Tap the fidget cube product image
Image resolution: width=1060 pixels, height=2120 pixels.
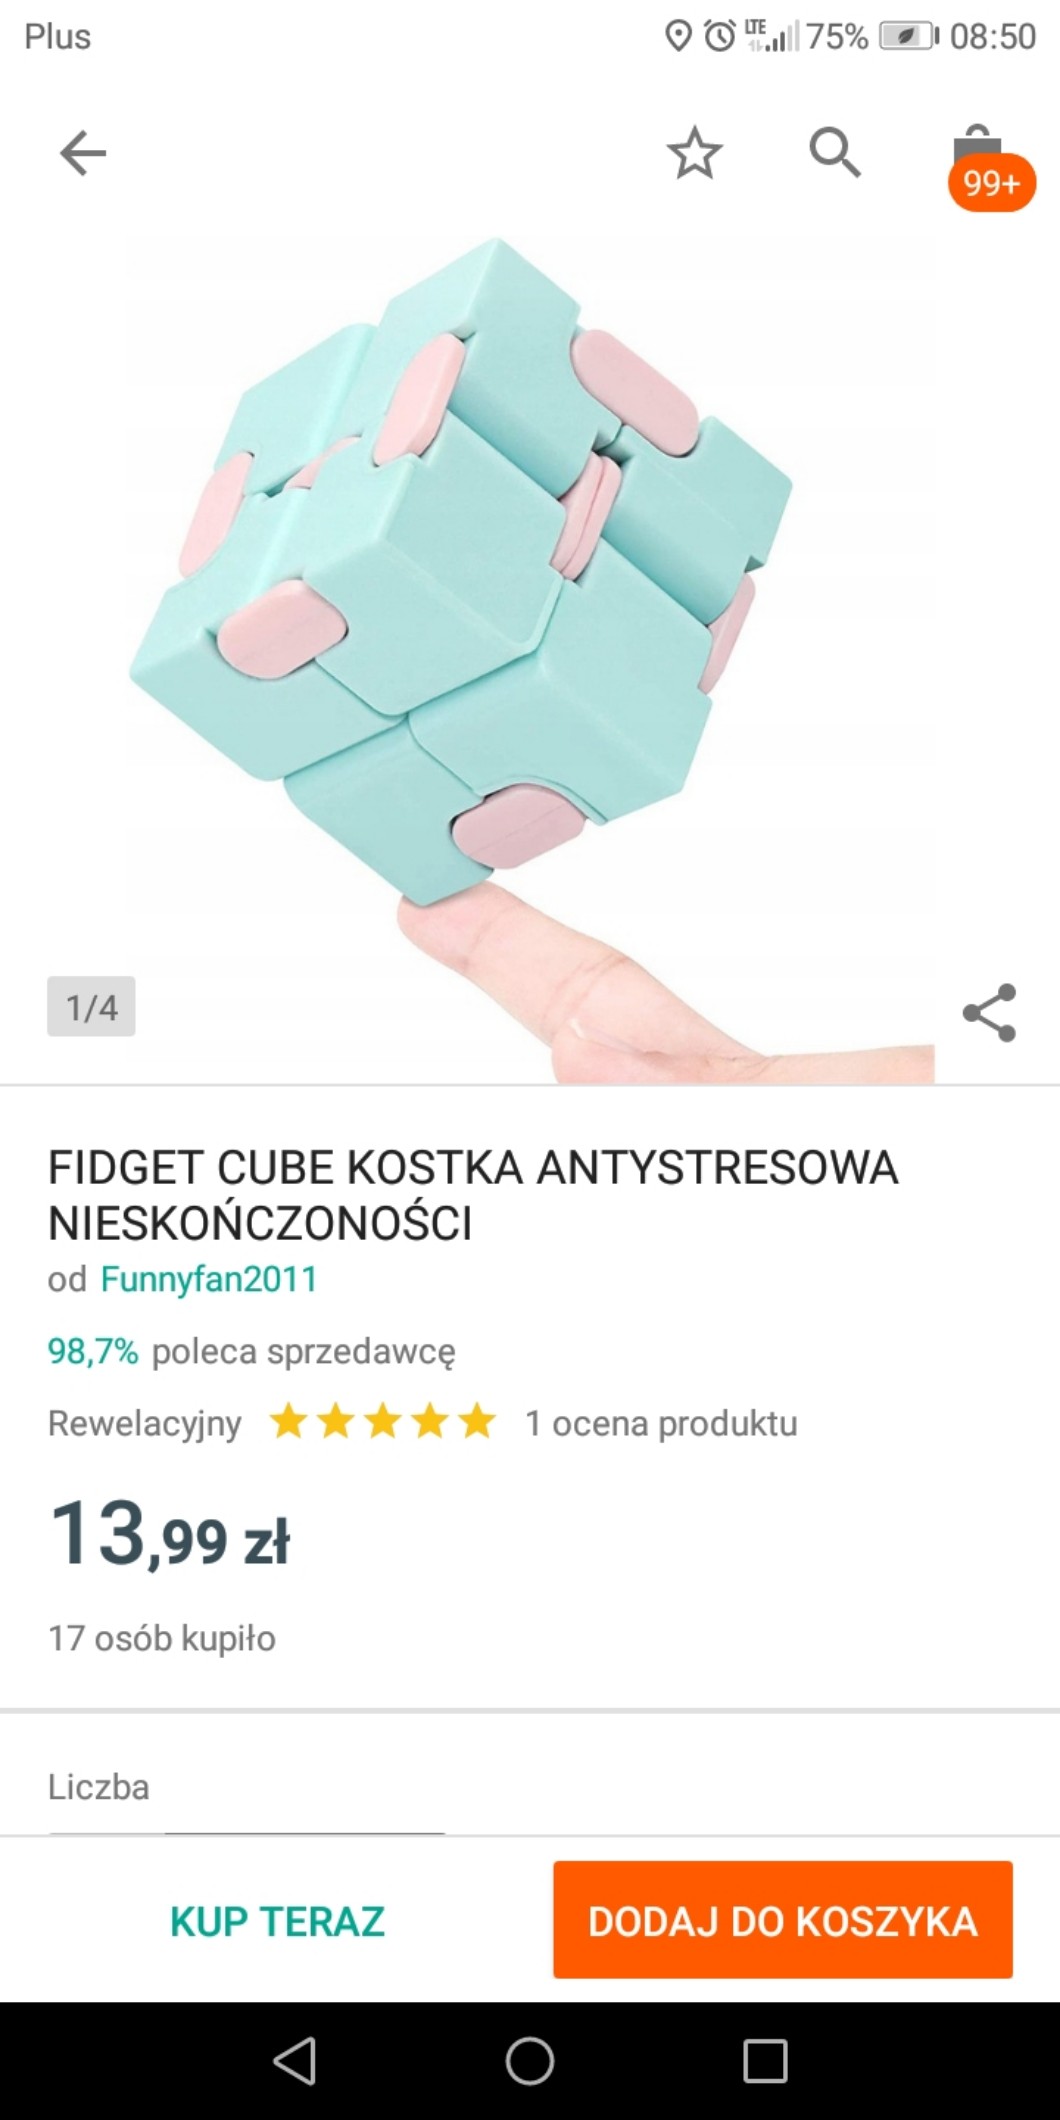coord(530,660)
